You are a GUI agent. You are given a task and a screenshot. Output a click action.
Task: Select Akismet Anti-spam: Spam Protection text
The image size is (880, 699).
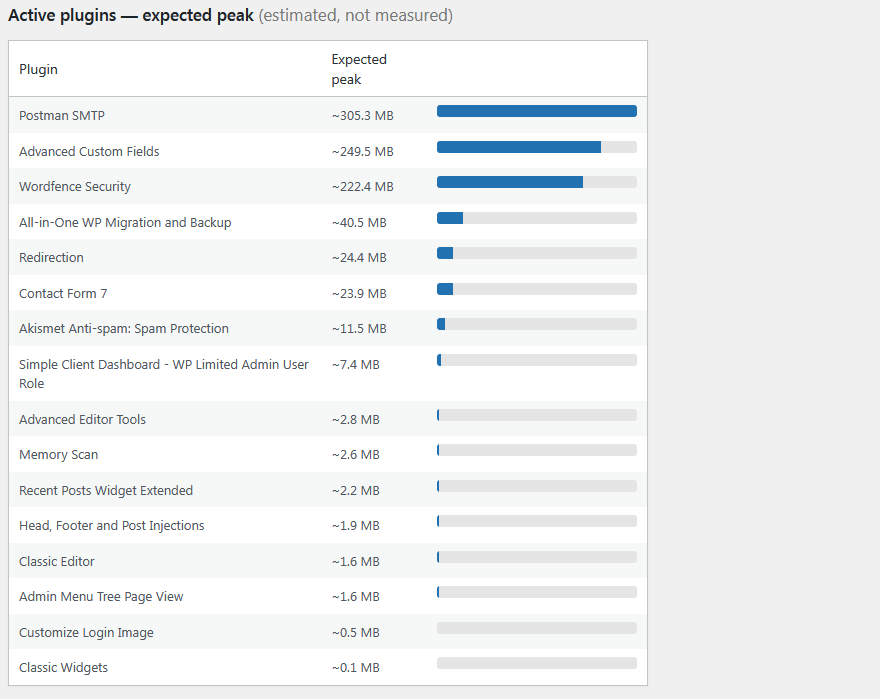(124, 328)
